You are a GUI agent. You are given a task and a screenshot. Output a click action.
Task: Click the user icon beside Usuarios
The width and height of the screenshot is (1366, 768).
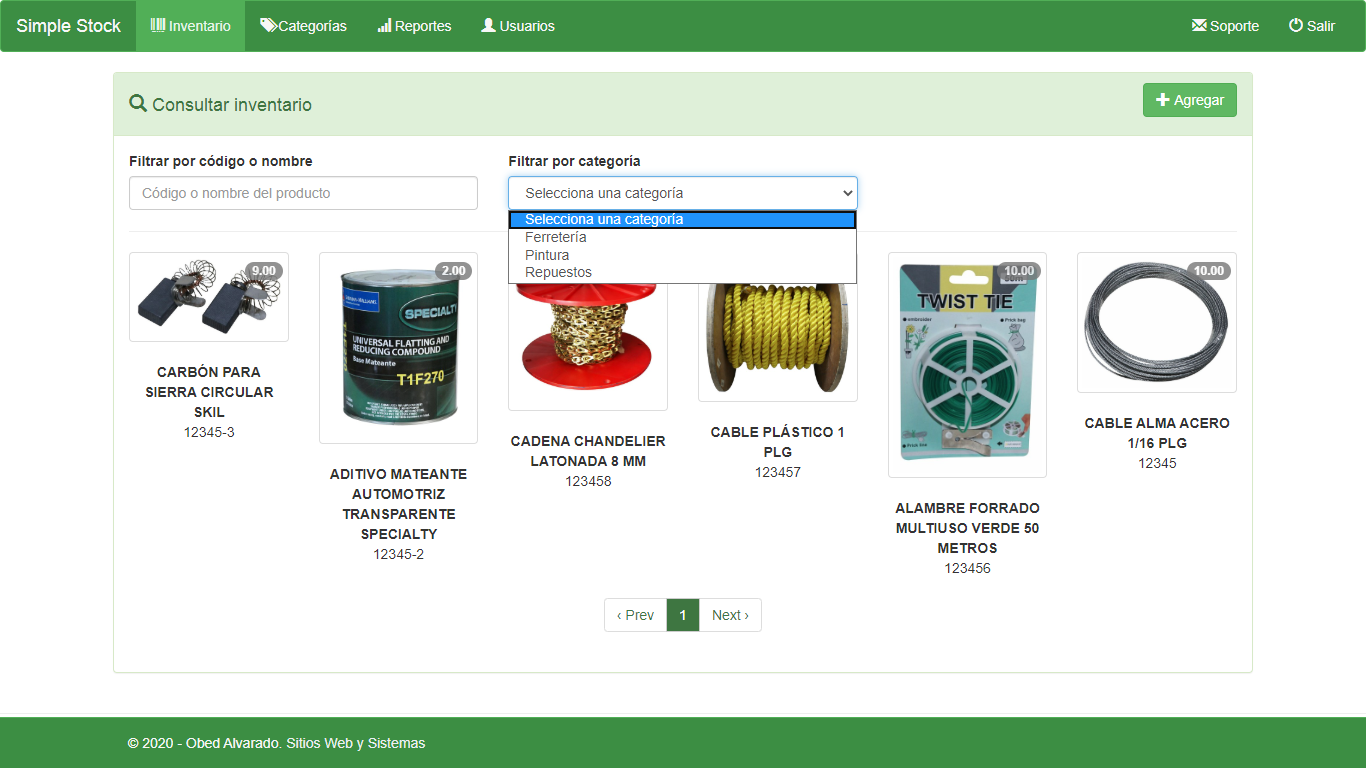488,25
